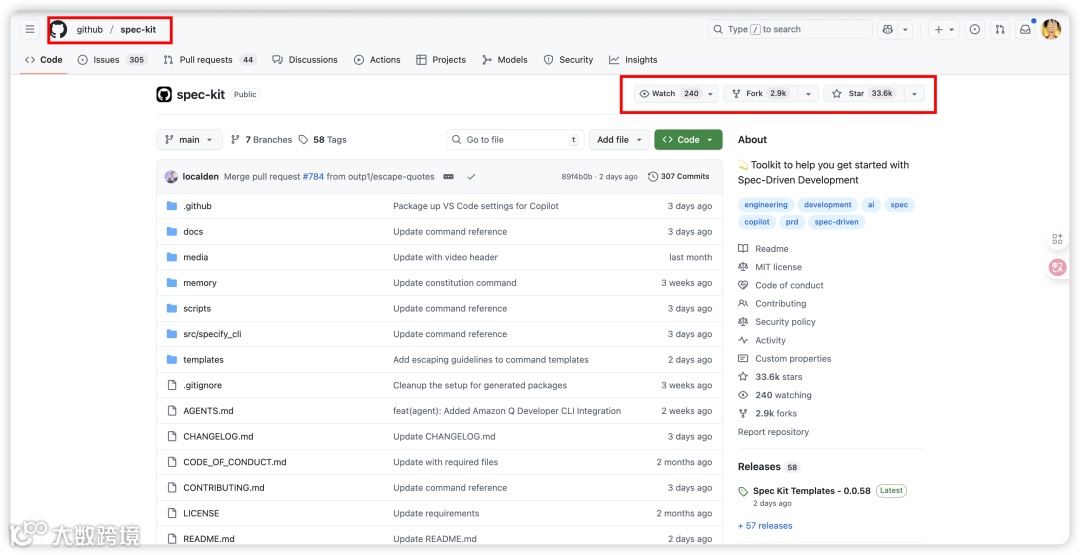Viewport: 1080px width, 555px height.
Task: Open the .gitignore file
Action: 202,386
